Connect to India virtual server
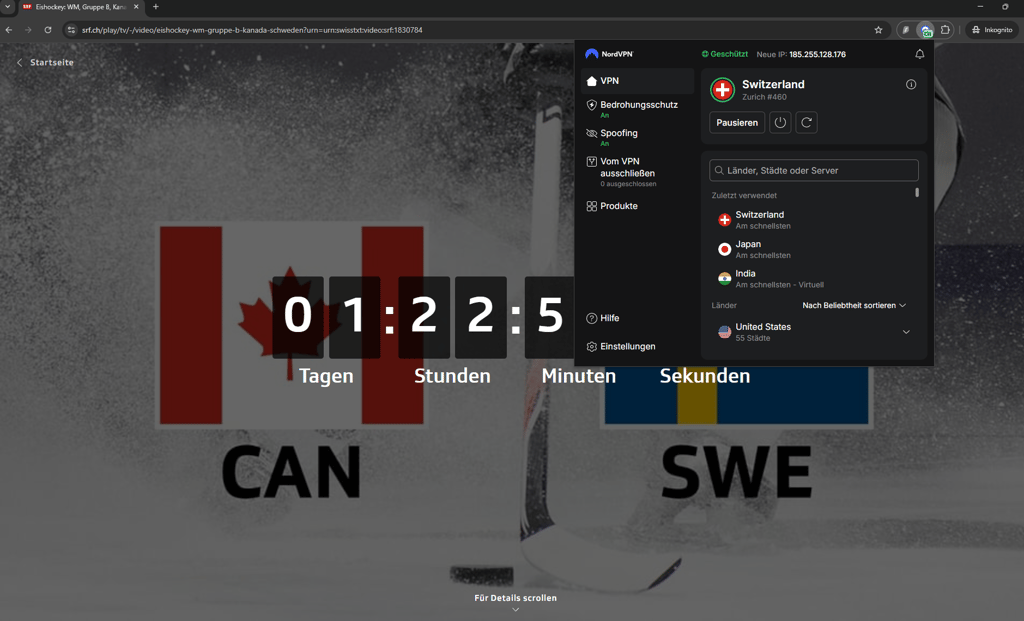This screenshot has width=1024, height=621. [x=810, y=278]
